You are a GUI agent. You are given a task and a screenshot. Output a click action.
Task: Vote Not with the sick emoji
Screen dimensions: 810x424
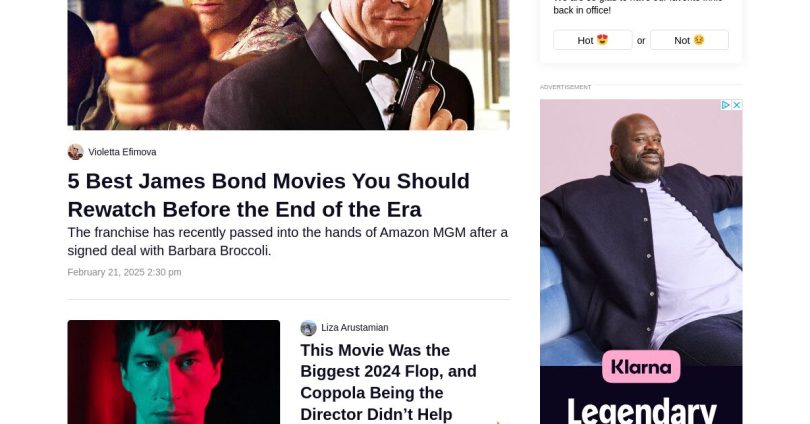(x=689, y=40)
